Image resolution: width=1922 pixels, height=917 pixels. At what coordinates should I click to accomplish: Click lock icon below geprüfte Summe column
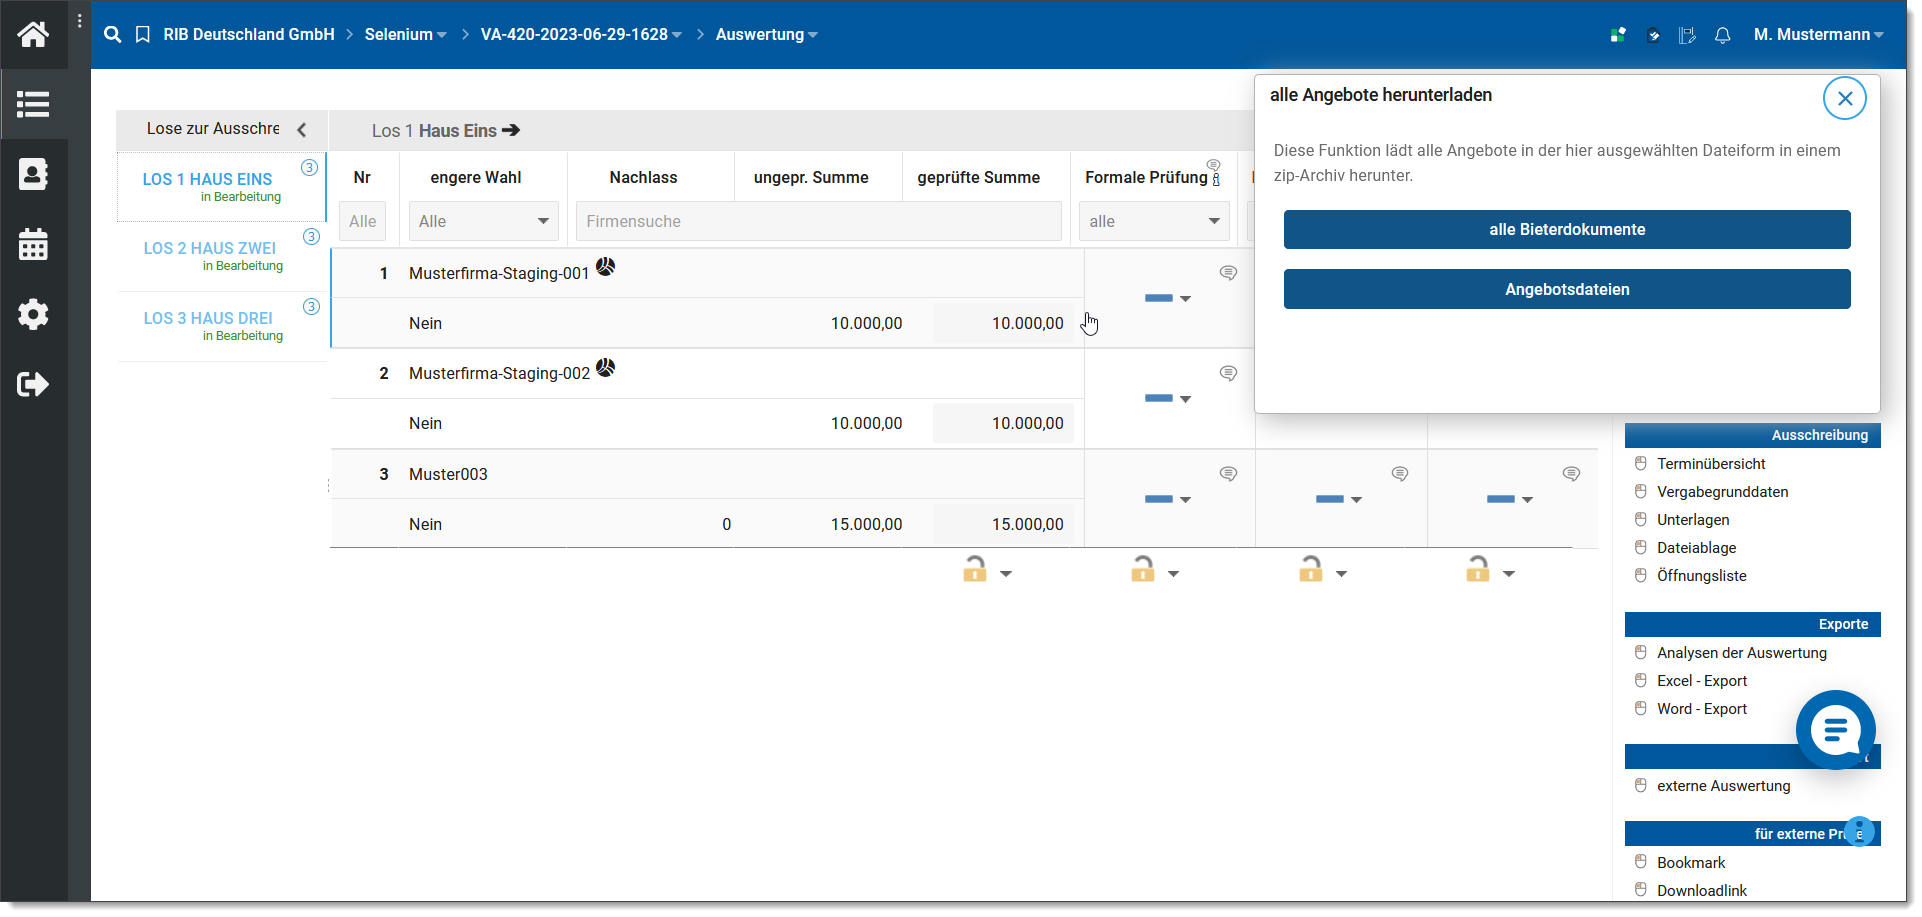[x=975, y=569]
